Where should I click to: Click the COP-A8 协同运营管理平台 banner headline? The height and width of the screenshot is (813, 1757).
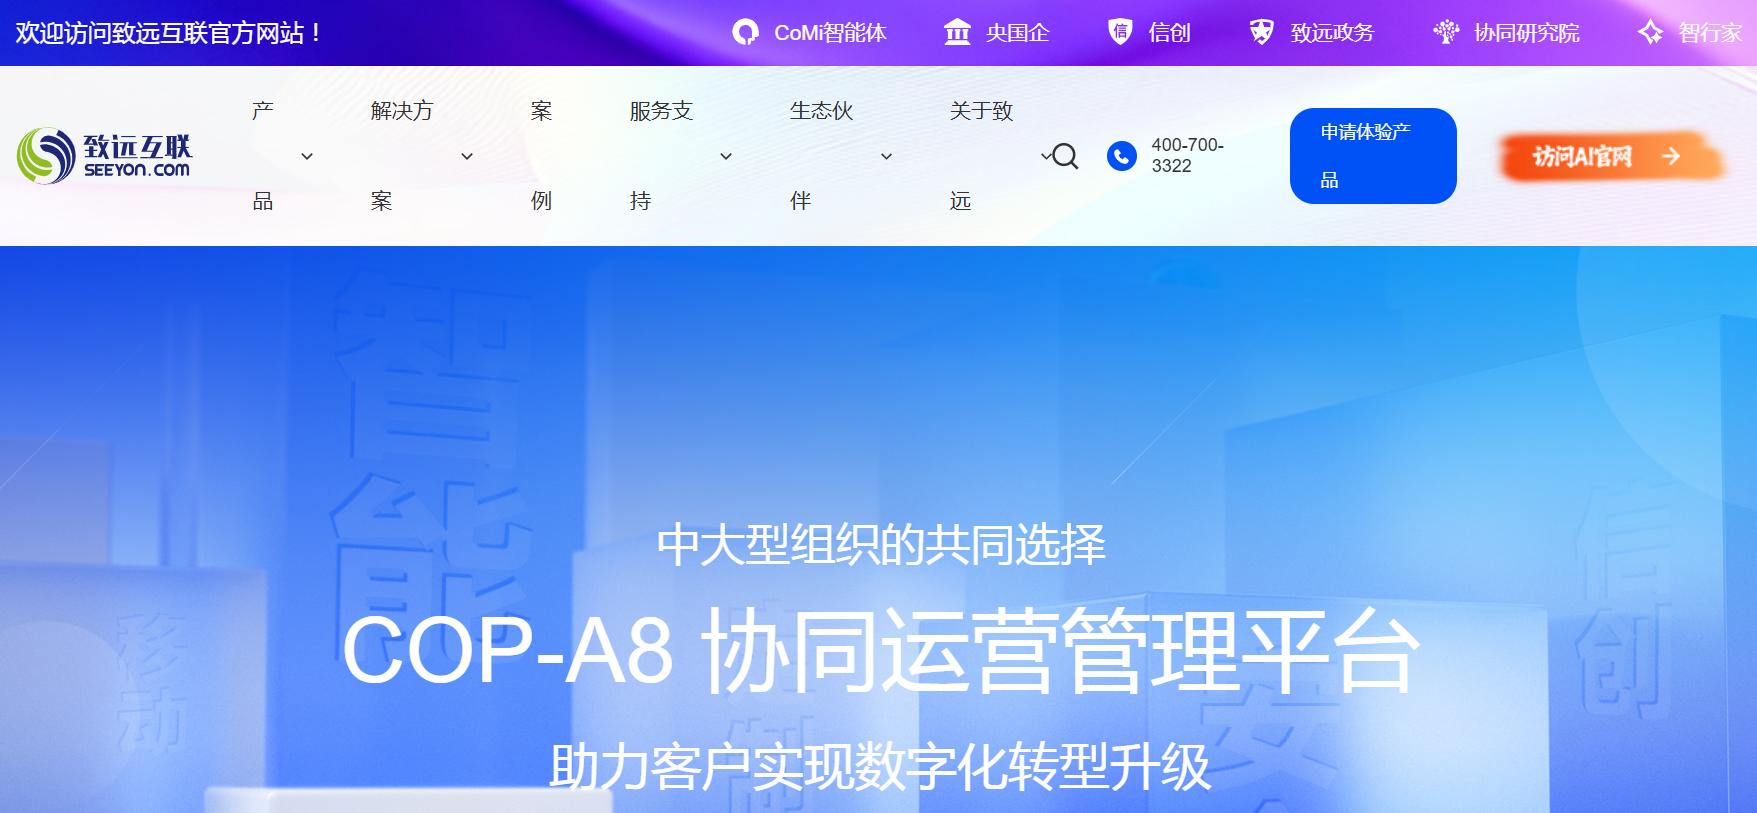(x=880, y=650)
